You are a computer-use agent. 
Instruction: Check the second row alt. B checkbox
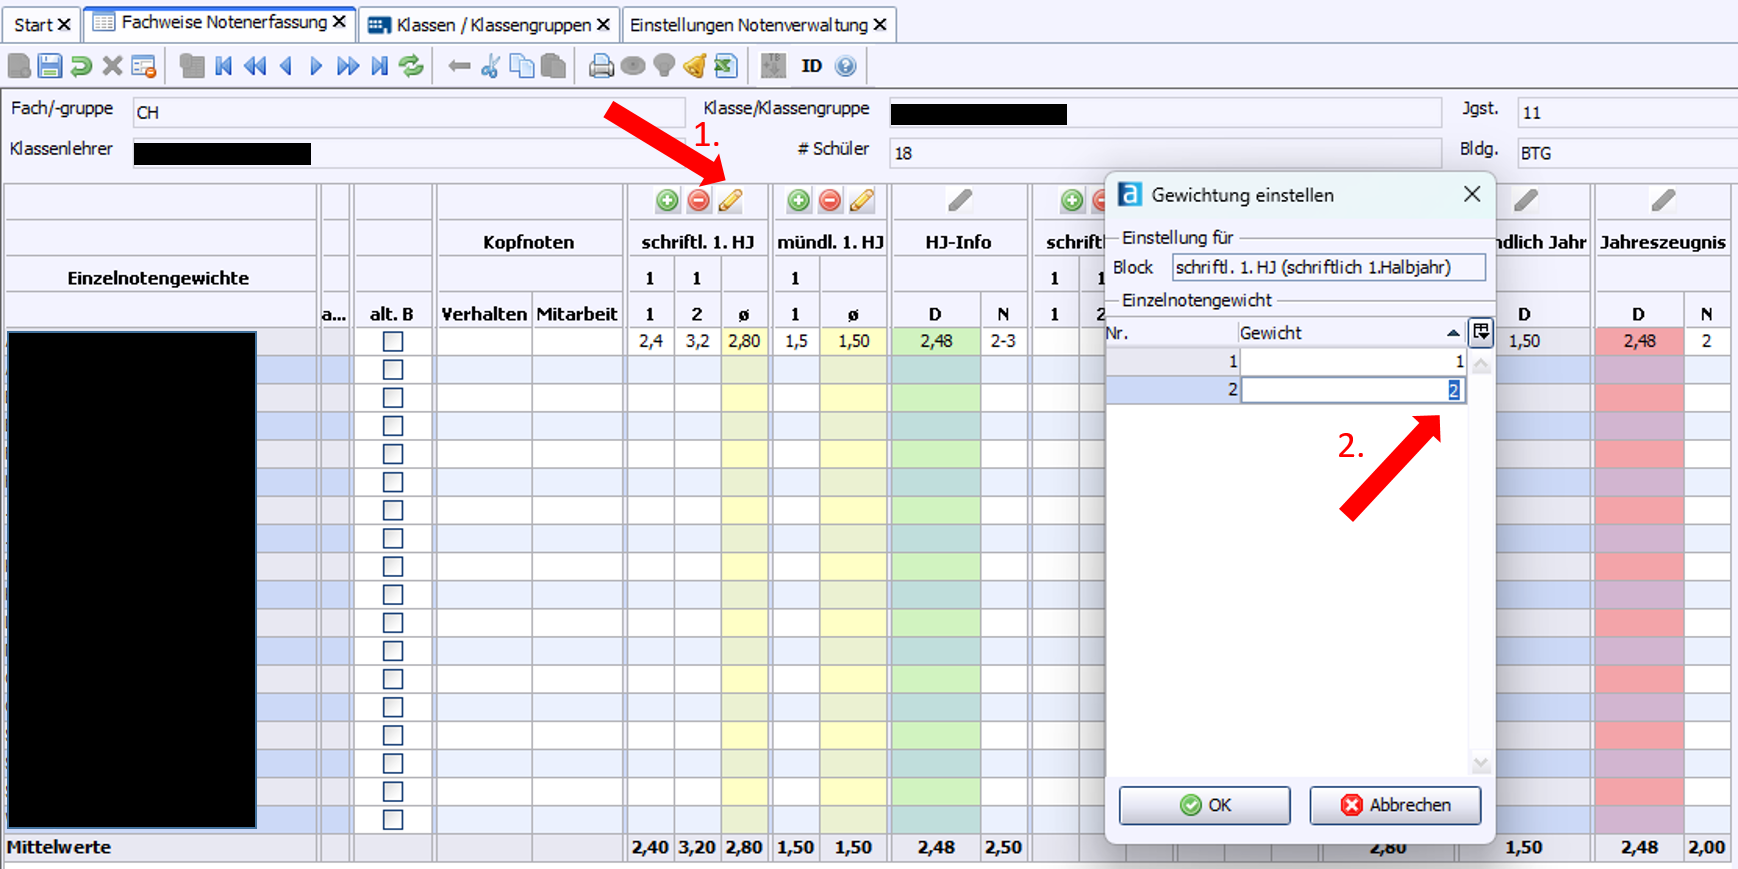point(393,369)
